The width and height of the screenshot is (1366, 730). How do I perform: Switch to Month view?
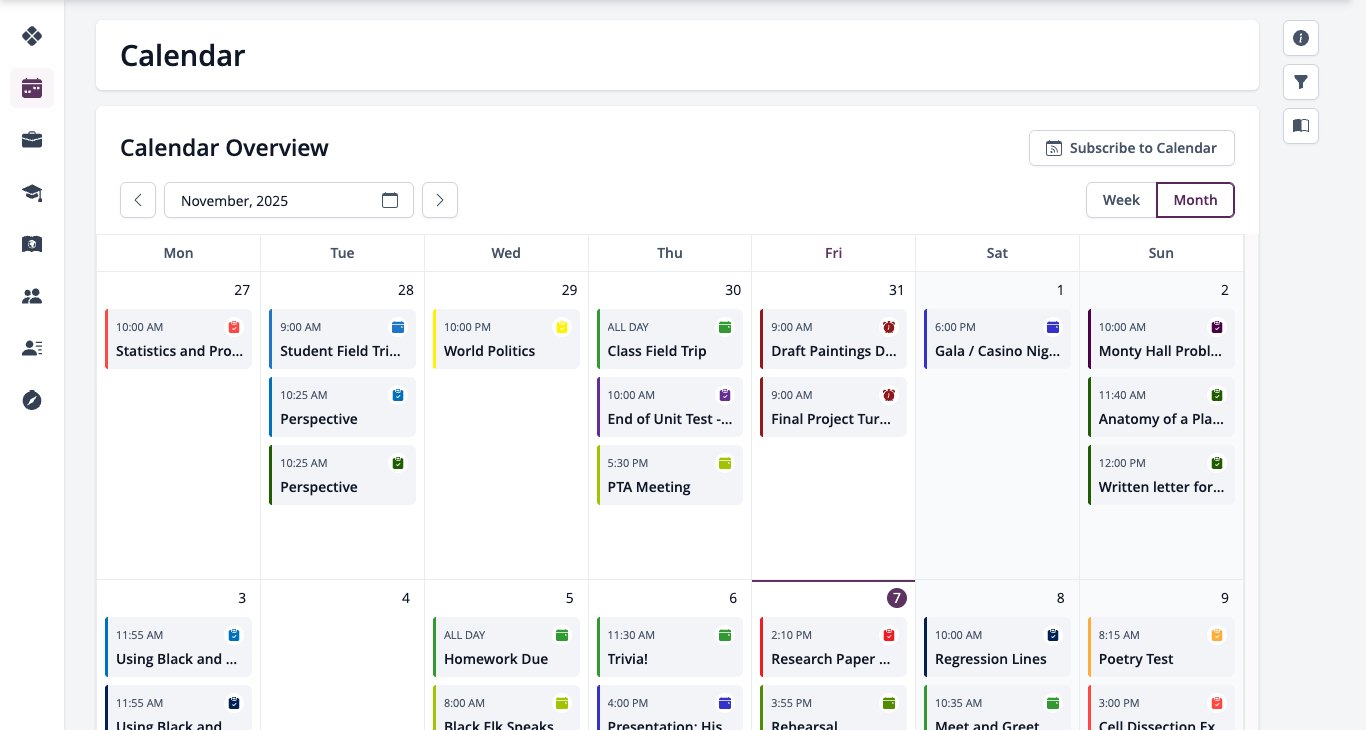pos(1195,200)
